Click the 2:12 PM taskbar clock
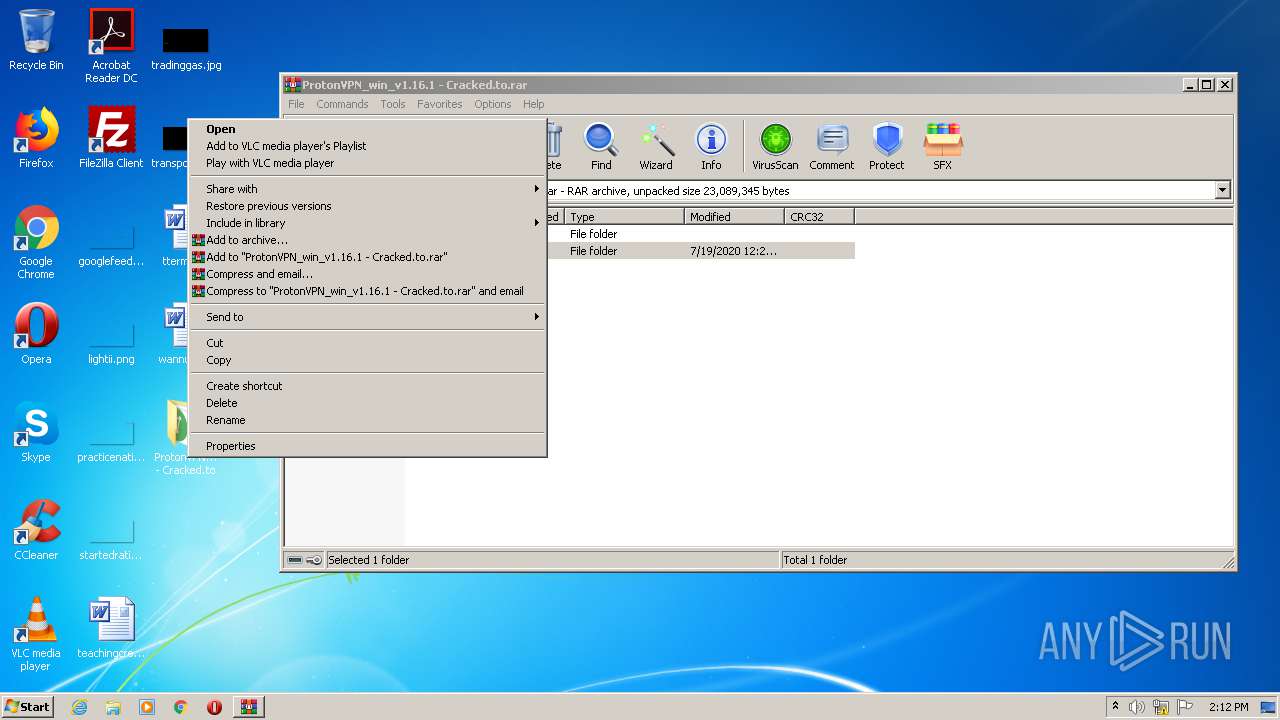The height and width of the screenshot is (720, 1280). (x=1229, y=707)
